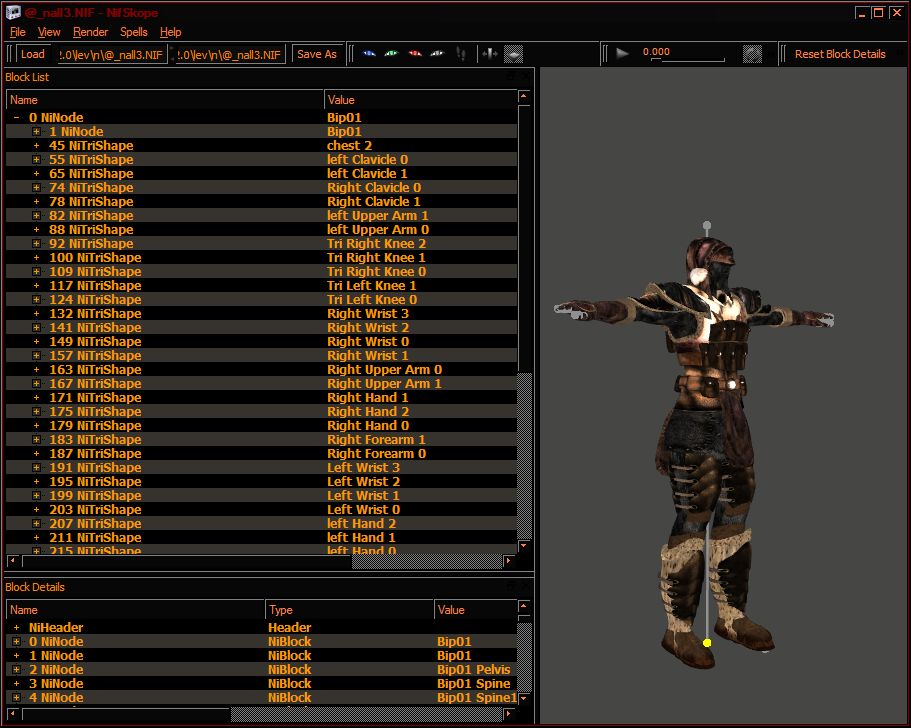Click Block List horizontal scroll right arrow
This screenshot has height=728, width=911.
508,560
